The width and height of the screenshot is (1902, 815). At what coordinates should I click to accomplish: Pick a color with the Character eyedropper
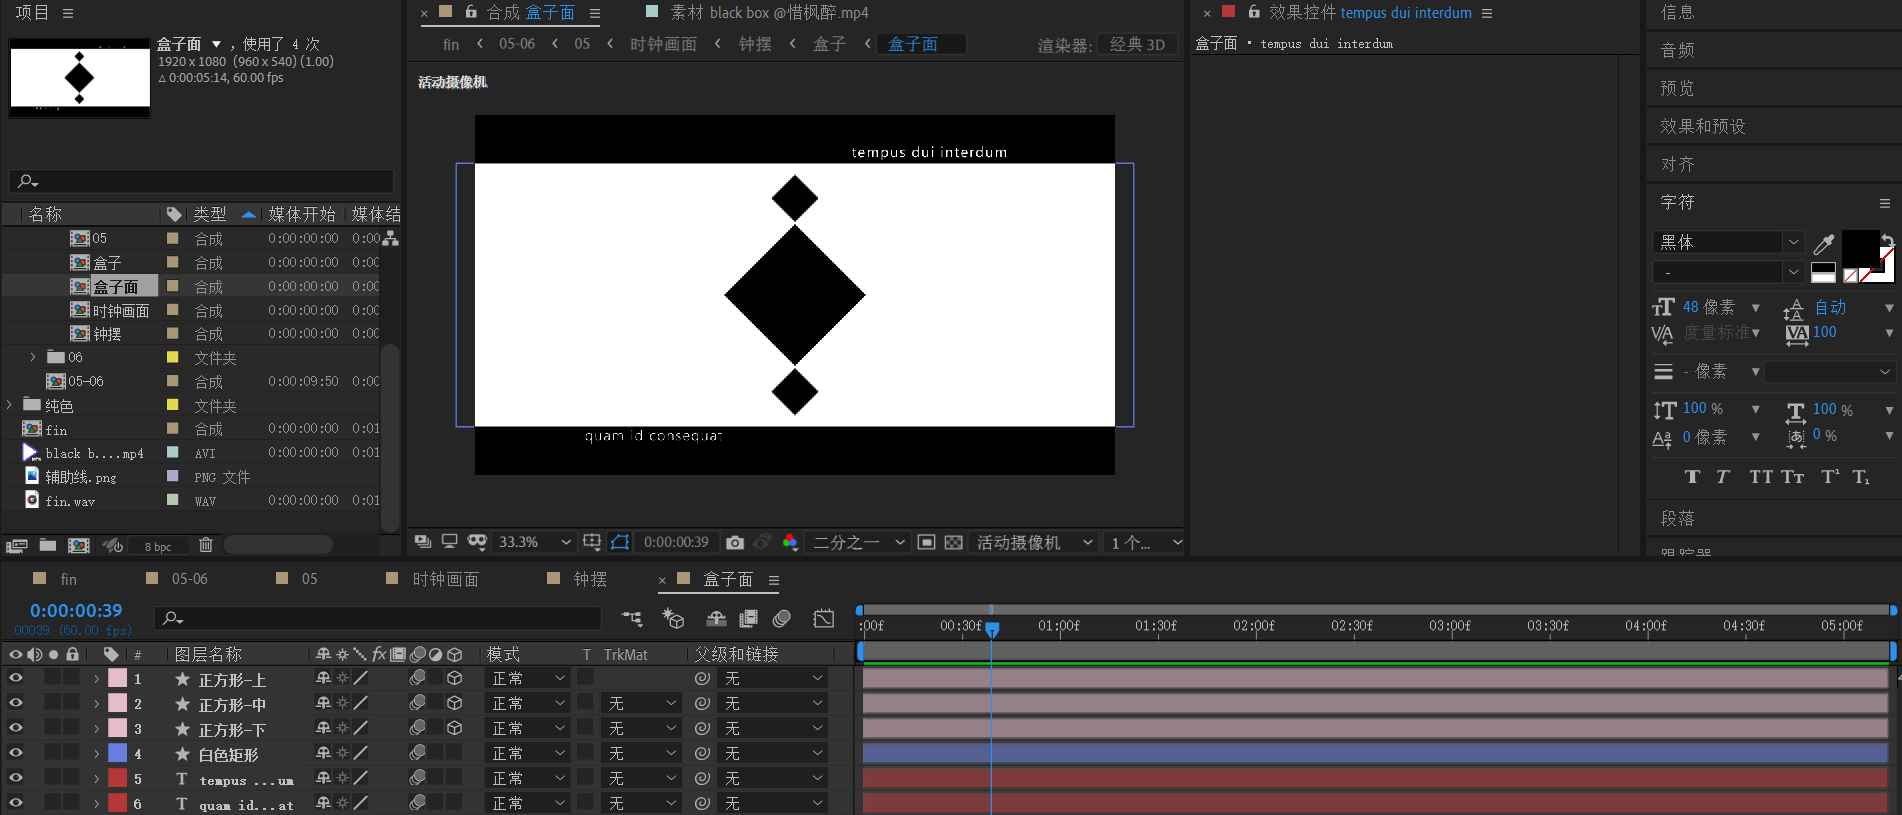[1824, 243]
